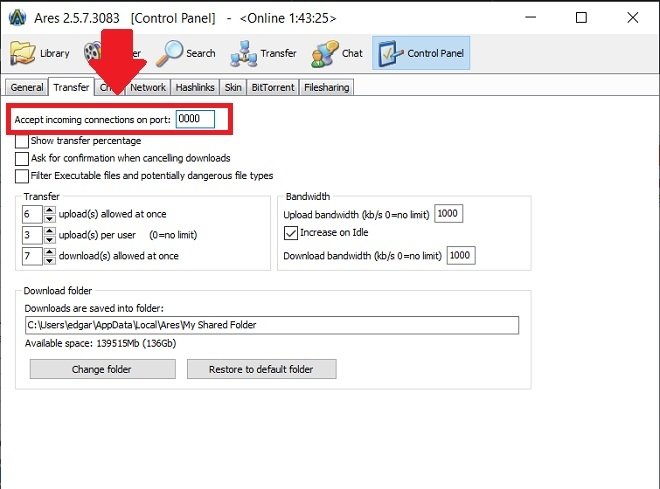
Task: Open the Filesharing tab
Action: 327,88
